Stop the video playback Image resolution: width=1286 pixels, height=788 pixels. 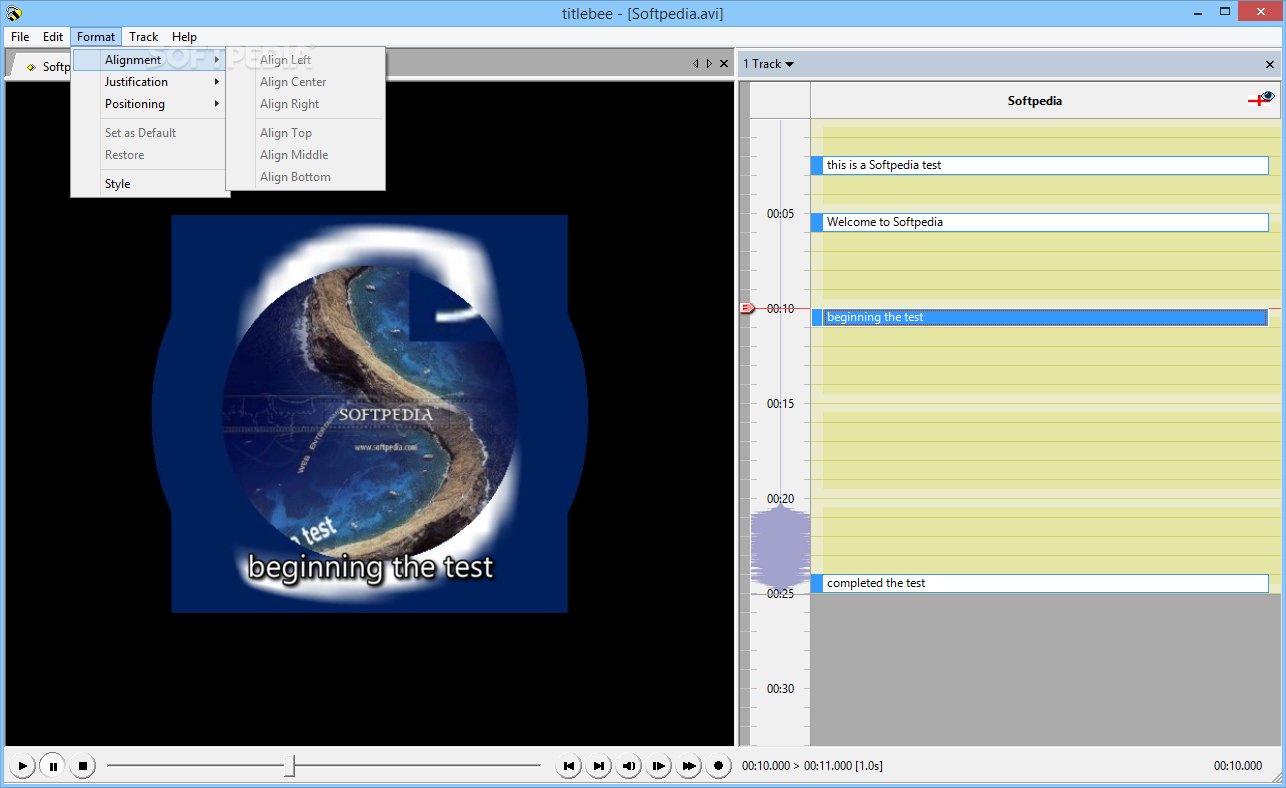pos(84,766)
